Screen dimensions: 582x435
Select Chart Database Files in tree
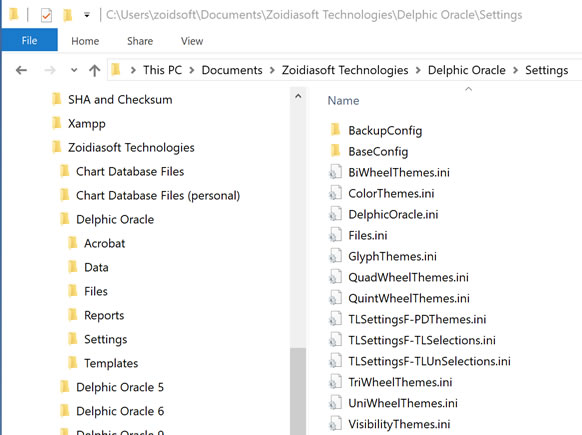click(x=130, y=171)
